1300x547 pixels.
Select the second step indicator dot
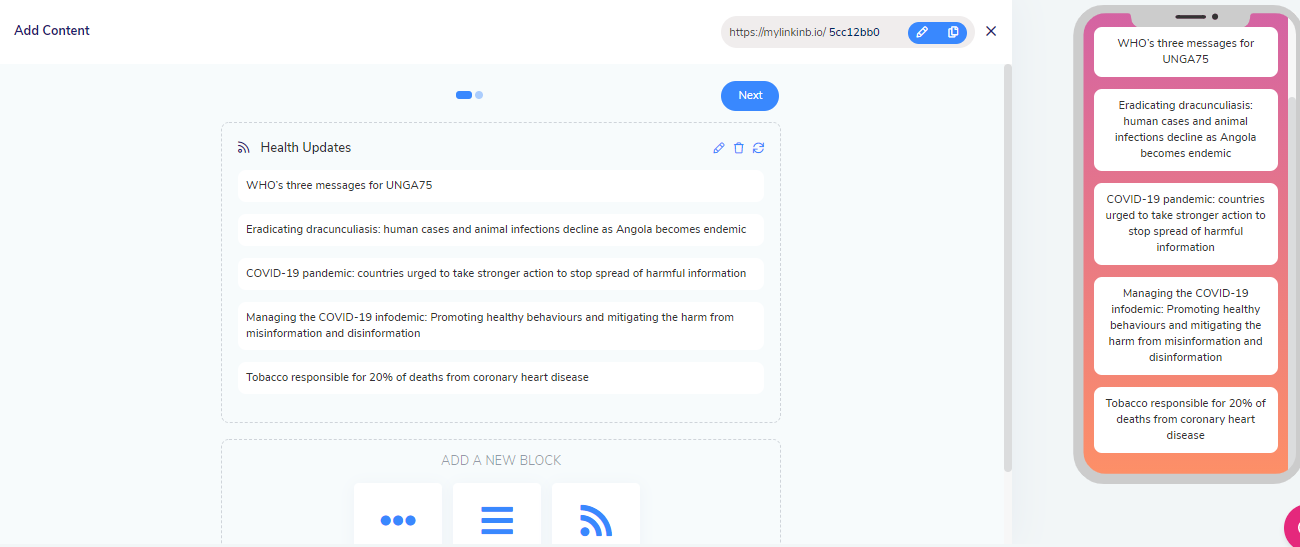click(480, 95)
